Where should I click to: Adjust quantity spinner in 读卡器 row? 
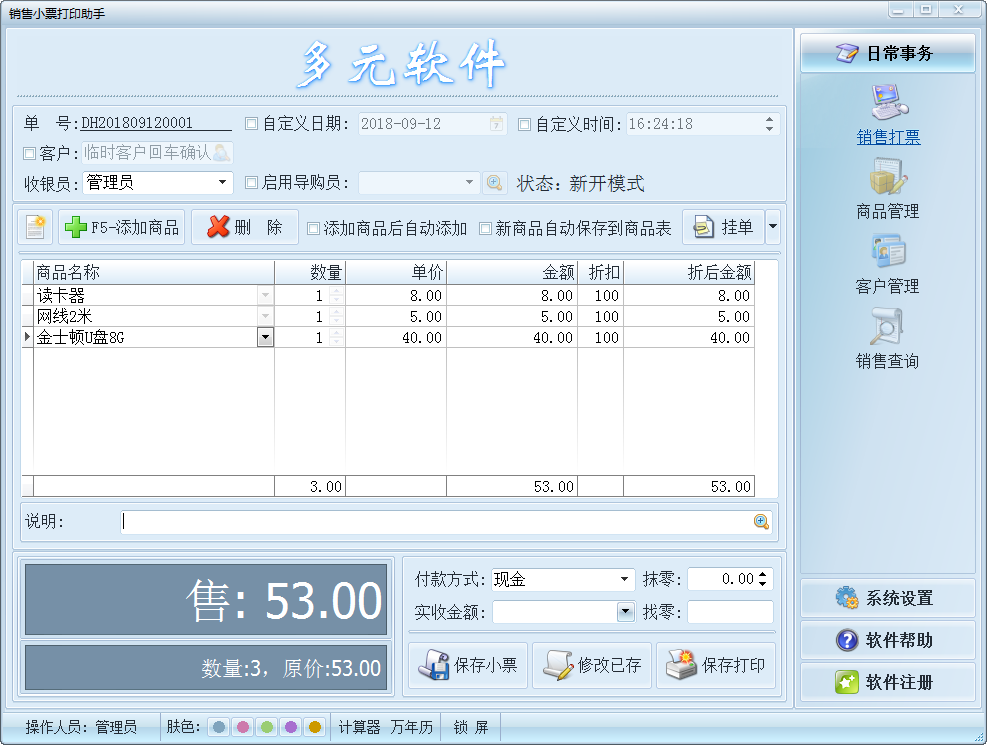coord(337,295)
